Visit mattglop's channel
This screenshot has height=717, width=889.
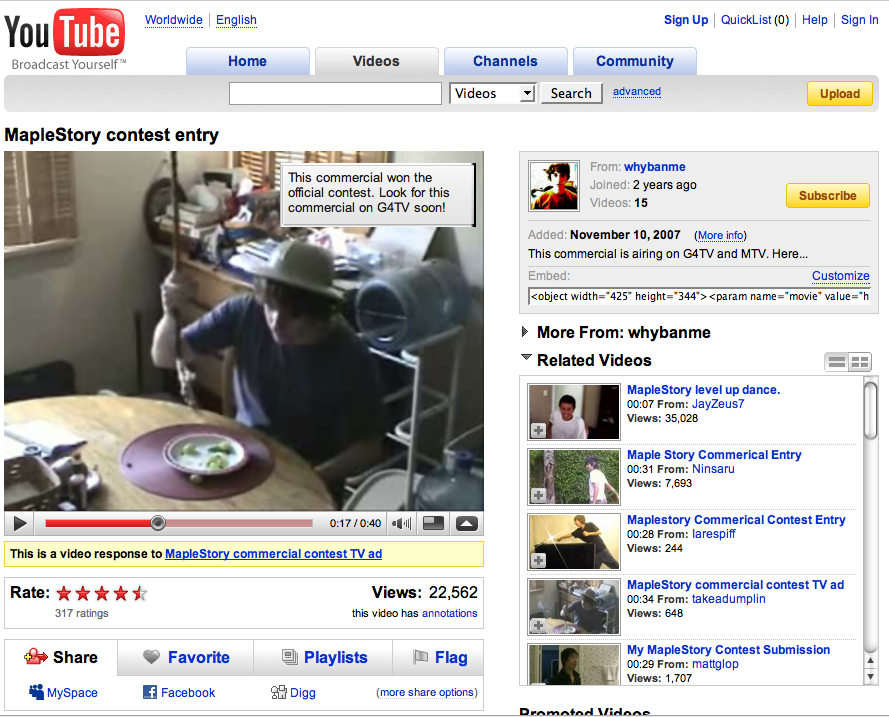(x=716, y=664)
